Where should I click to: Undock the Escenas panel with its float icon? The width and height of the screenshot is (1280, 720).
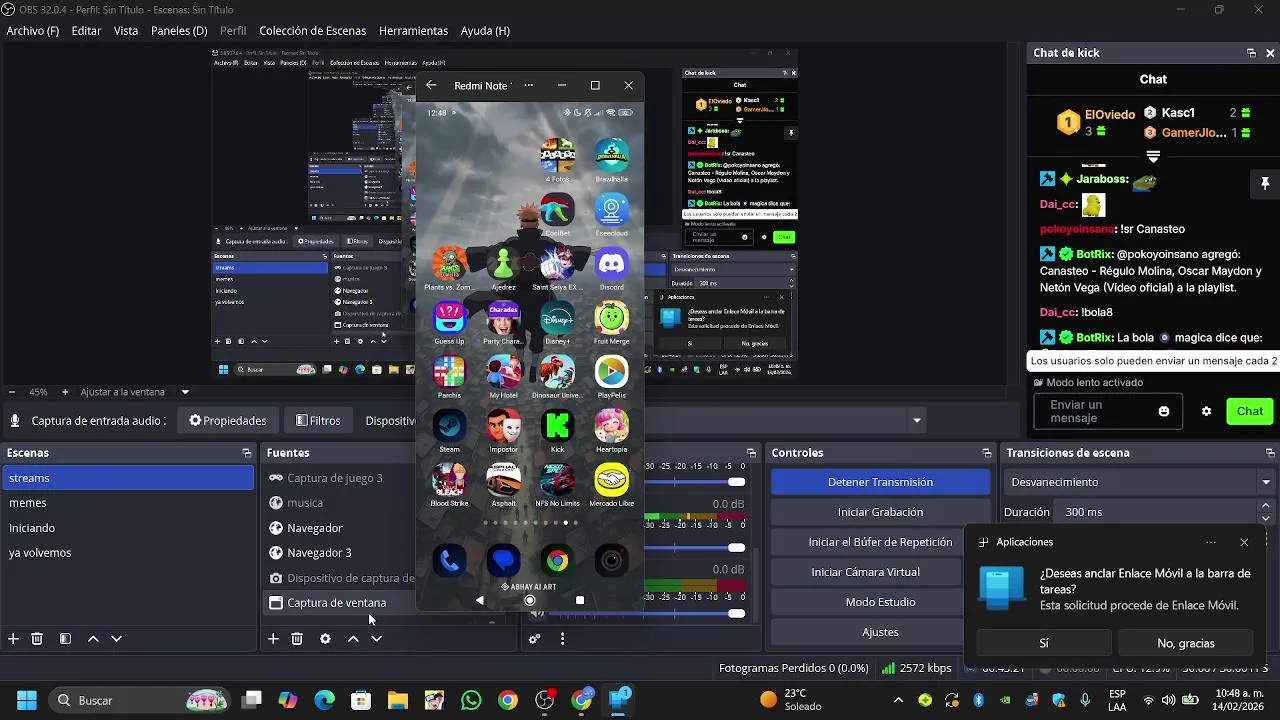pyautogui.click(x=247, y=453)
